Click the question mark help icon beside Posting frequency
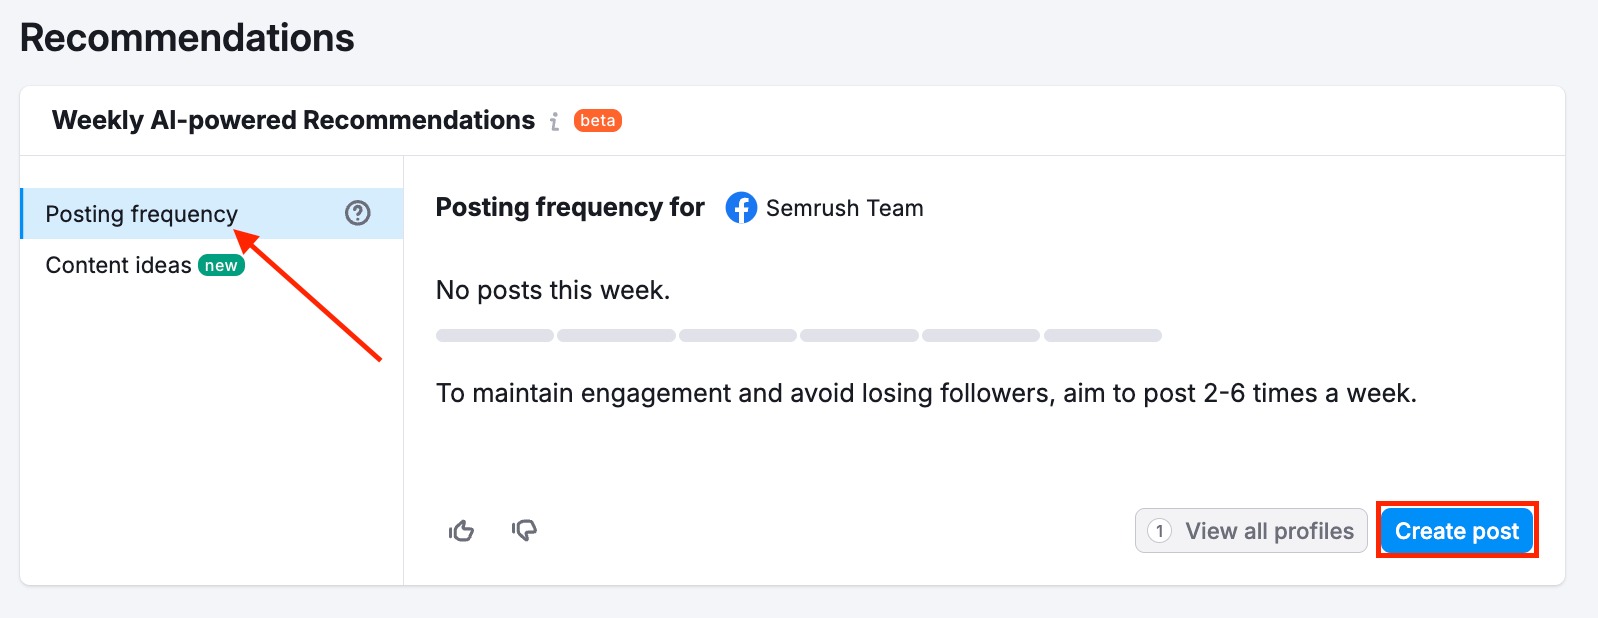This screenshot has height=618, width=1598. click(357, 213)
